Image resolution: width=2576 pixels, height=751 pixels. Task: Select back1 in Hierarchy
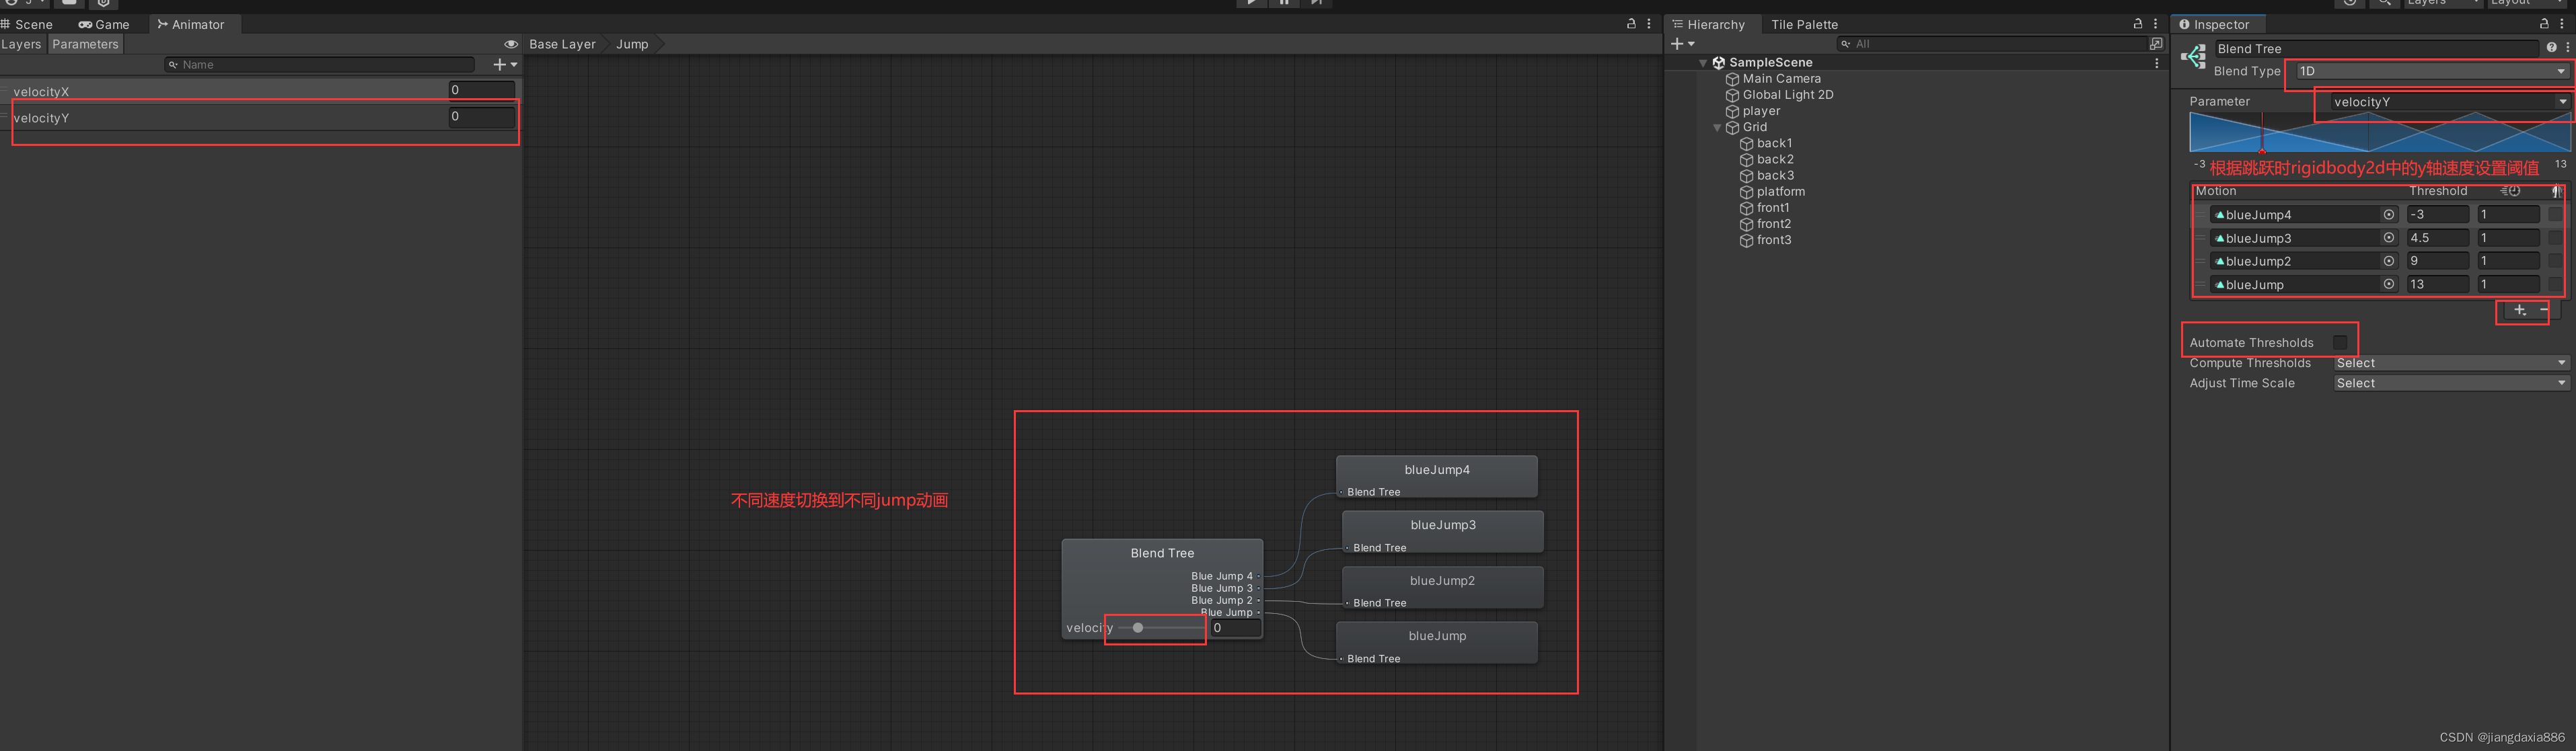(1774, 143)
